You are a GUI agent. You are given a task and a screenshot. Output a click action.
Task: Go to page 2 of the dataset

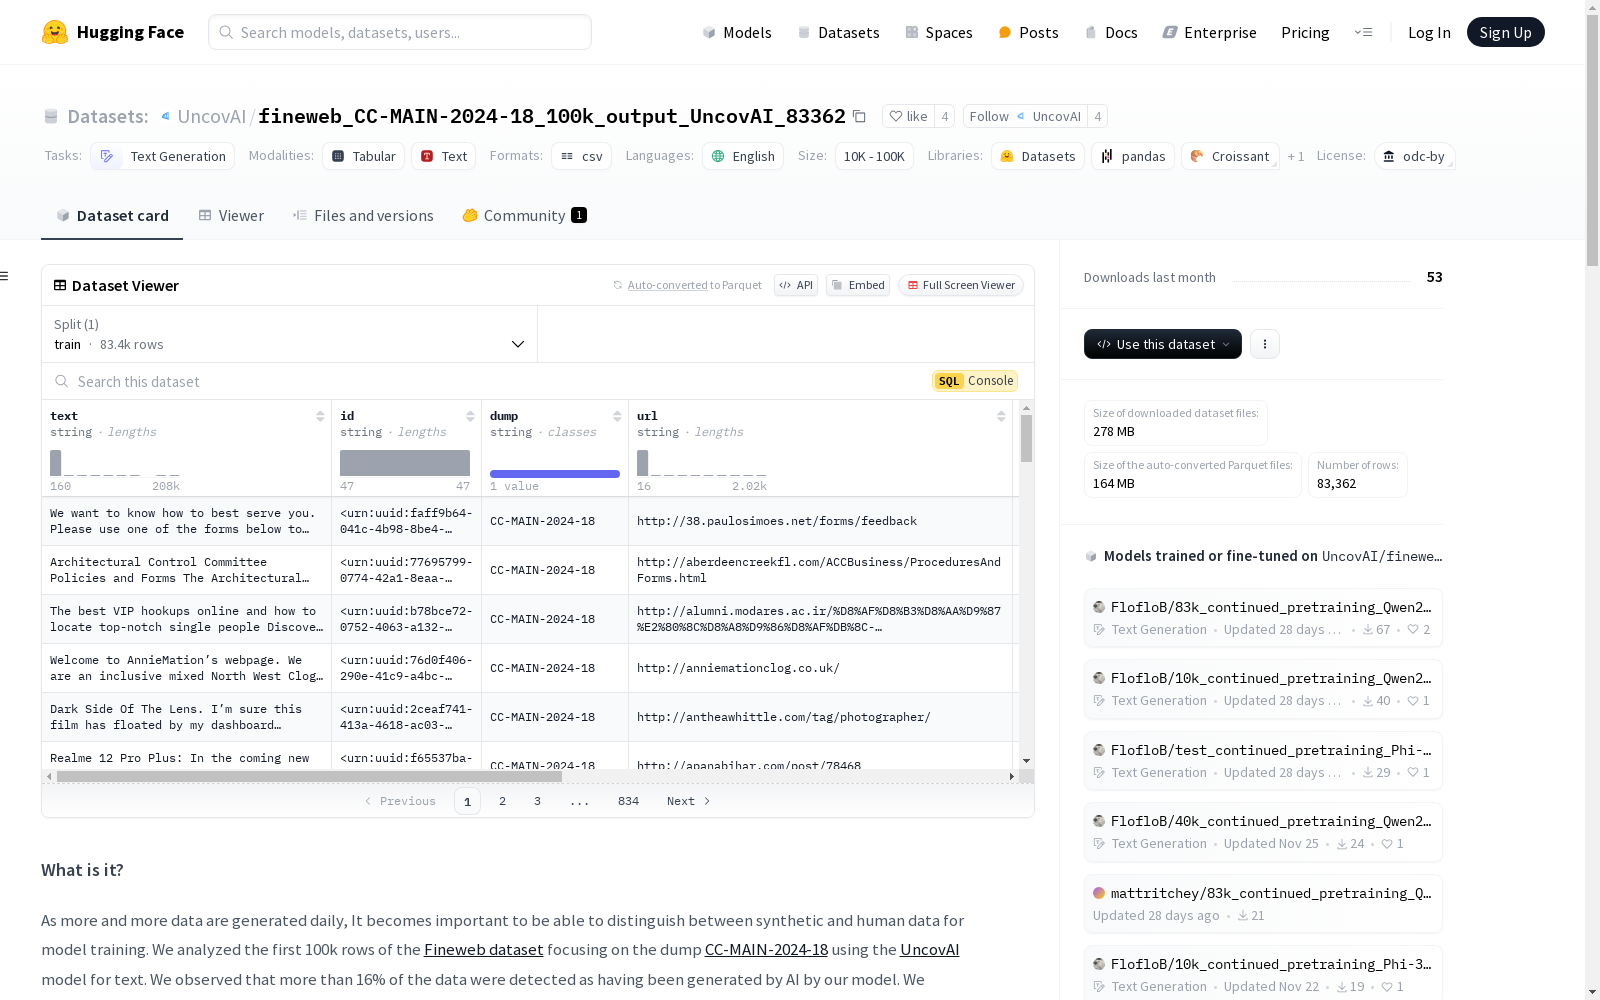pyautogui.click(x=502, y=801)
